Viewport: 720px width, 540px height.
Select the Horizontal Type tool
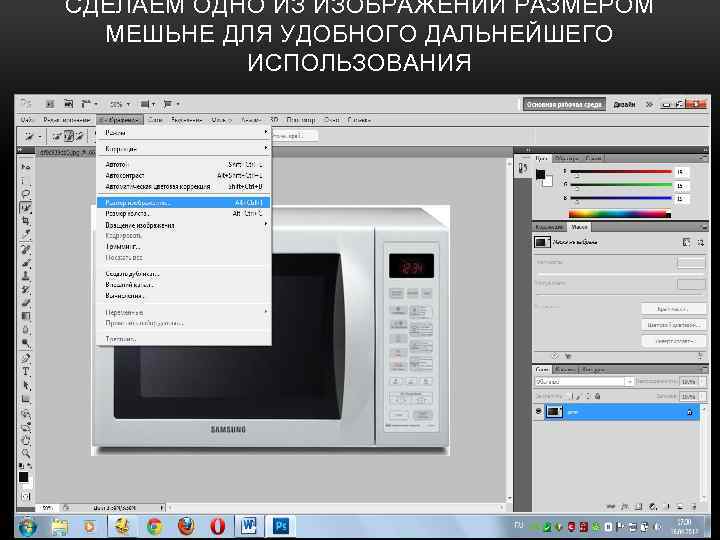[x=26, y=371]
